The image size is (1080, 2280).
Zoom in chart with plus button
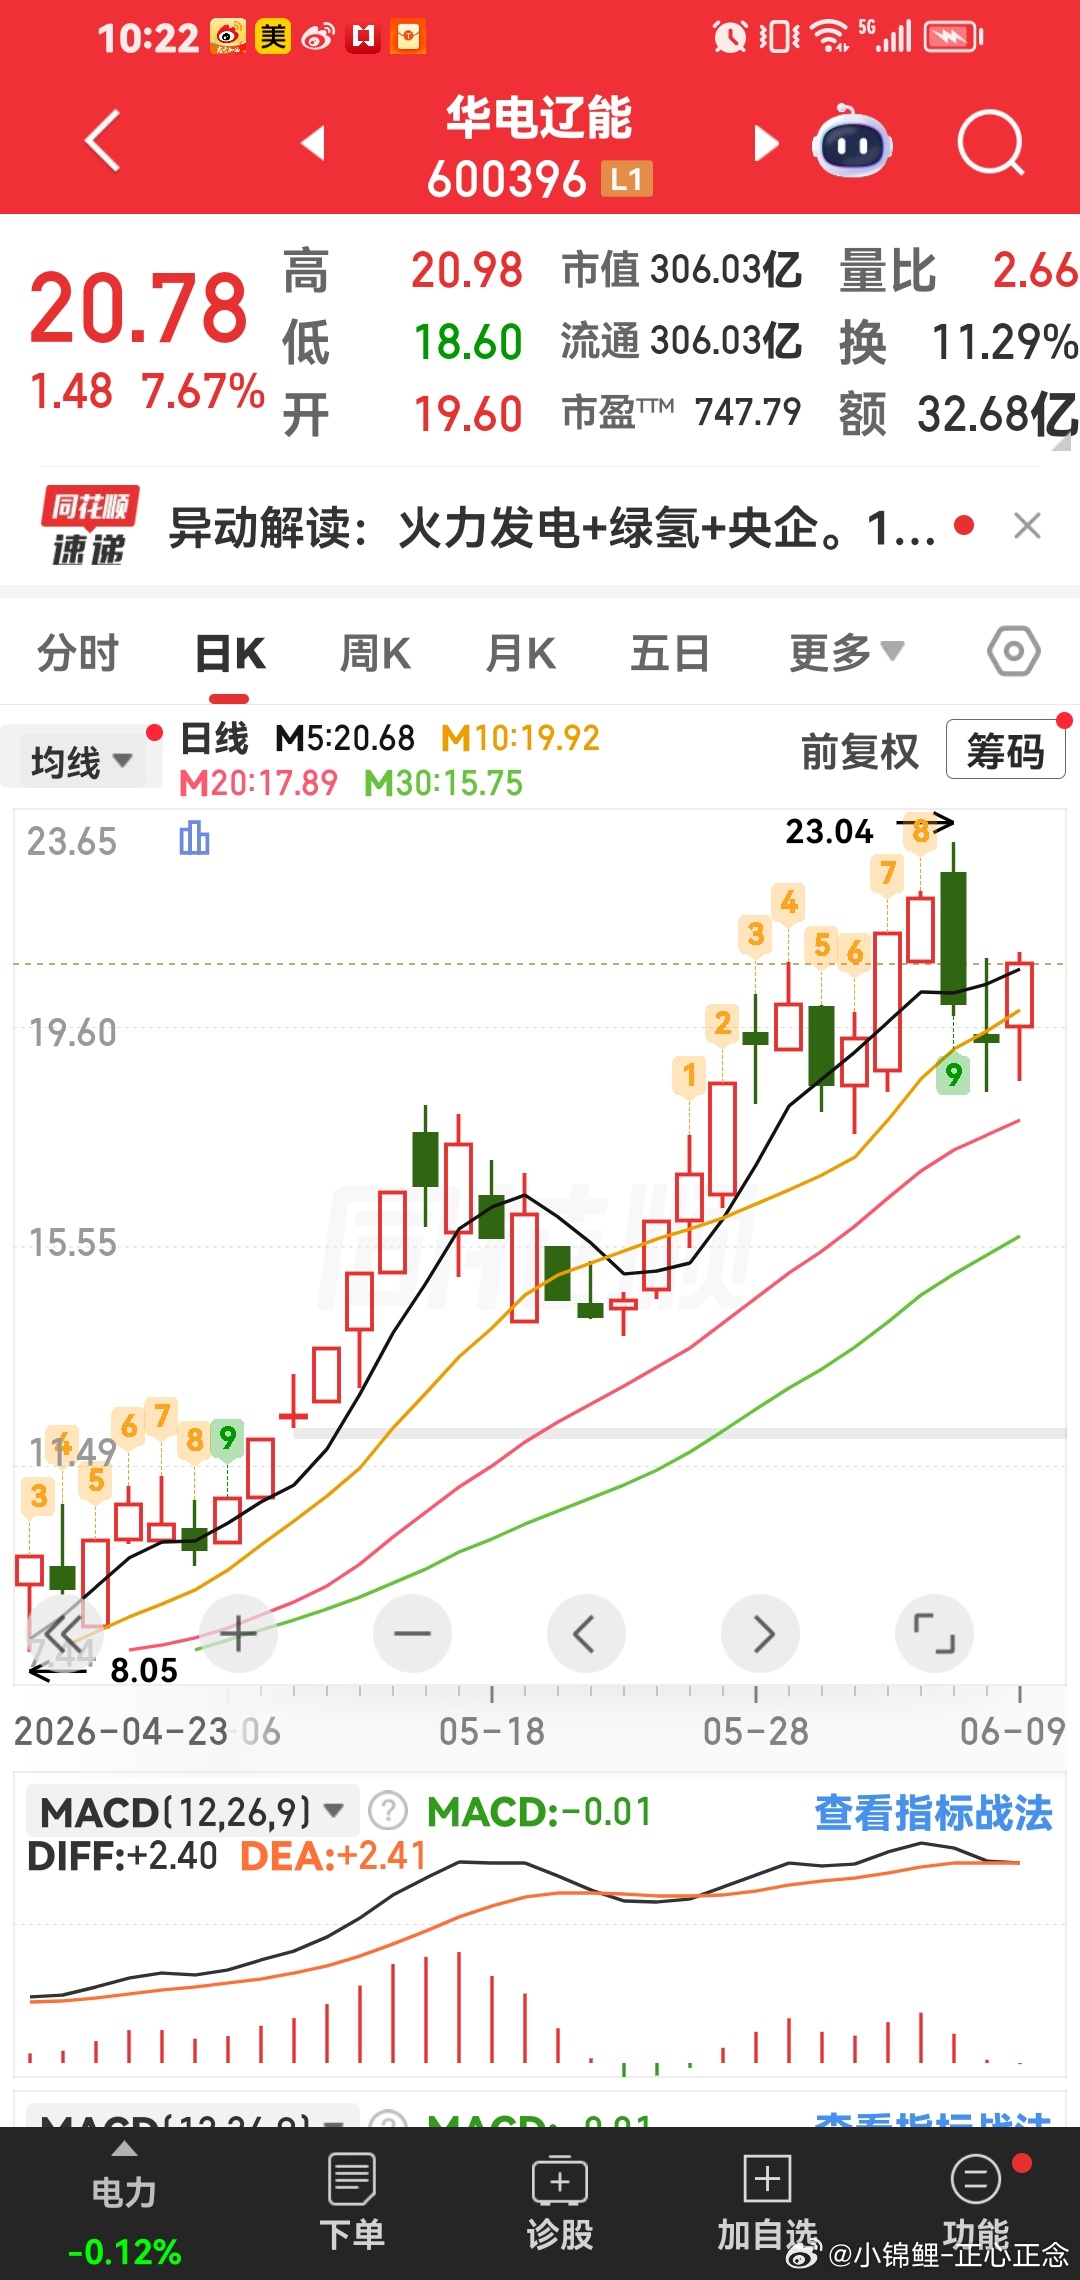pos(238,1635)
